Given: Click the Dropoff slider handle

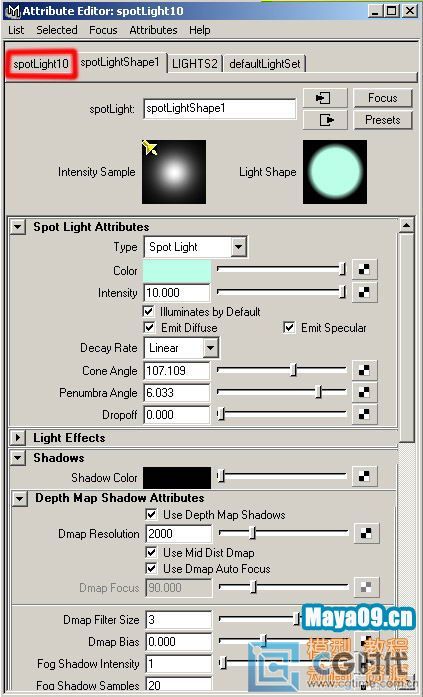Looking at the screenshot, I should [221, 414].
